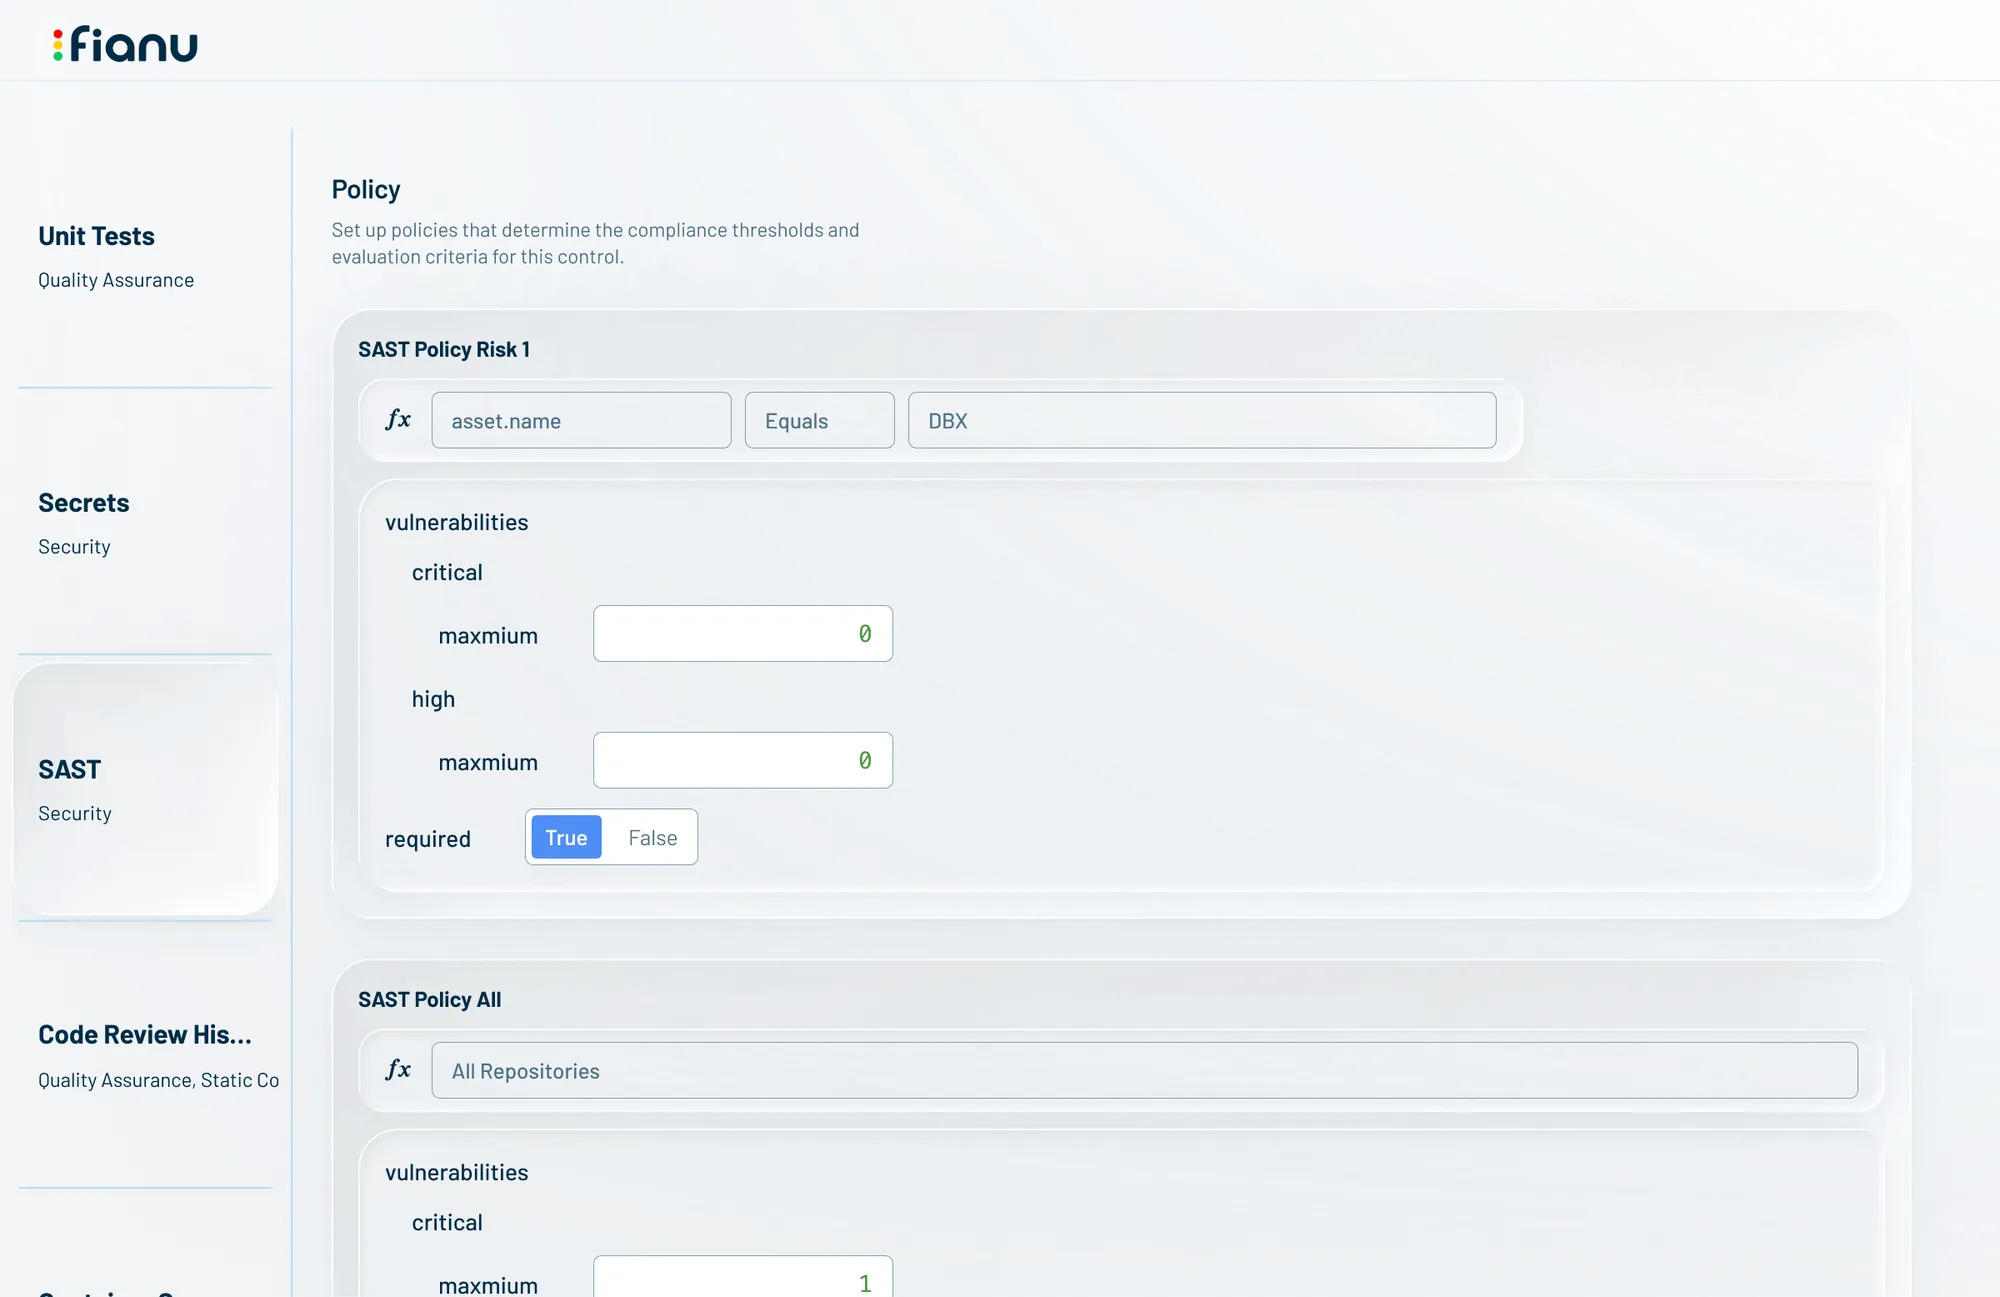
Task: Set required to False
Action: [x=653, y=837]
